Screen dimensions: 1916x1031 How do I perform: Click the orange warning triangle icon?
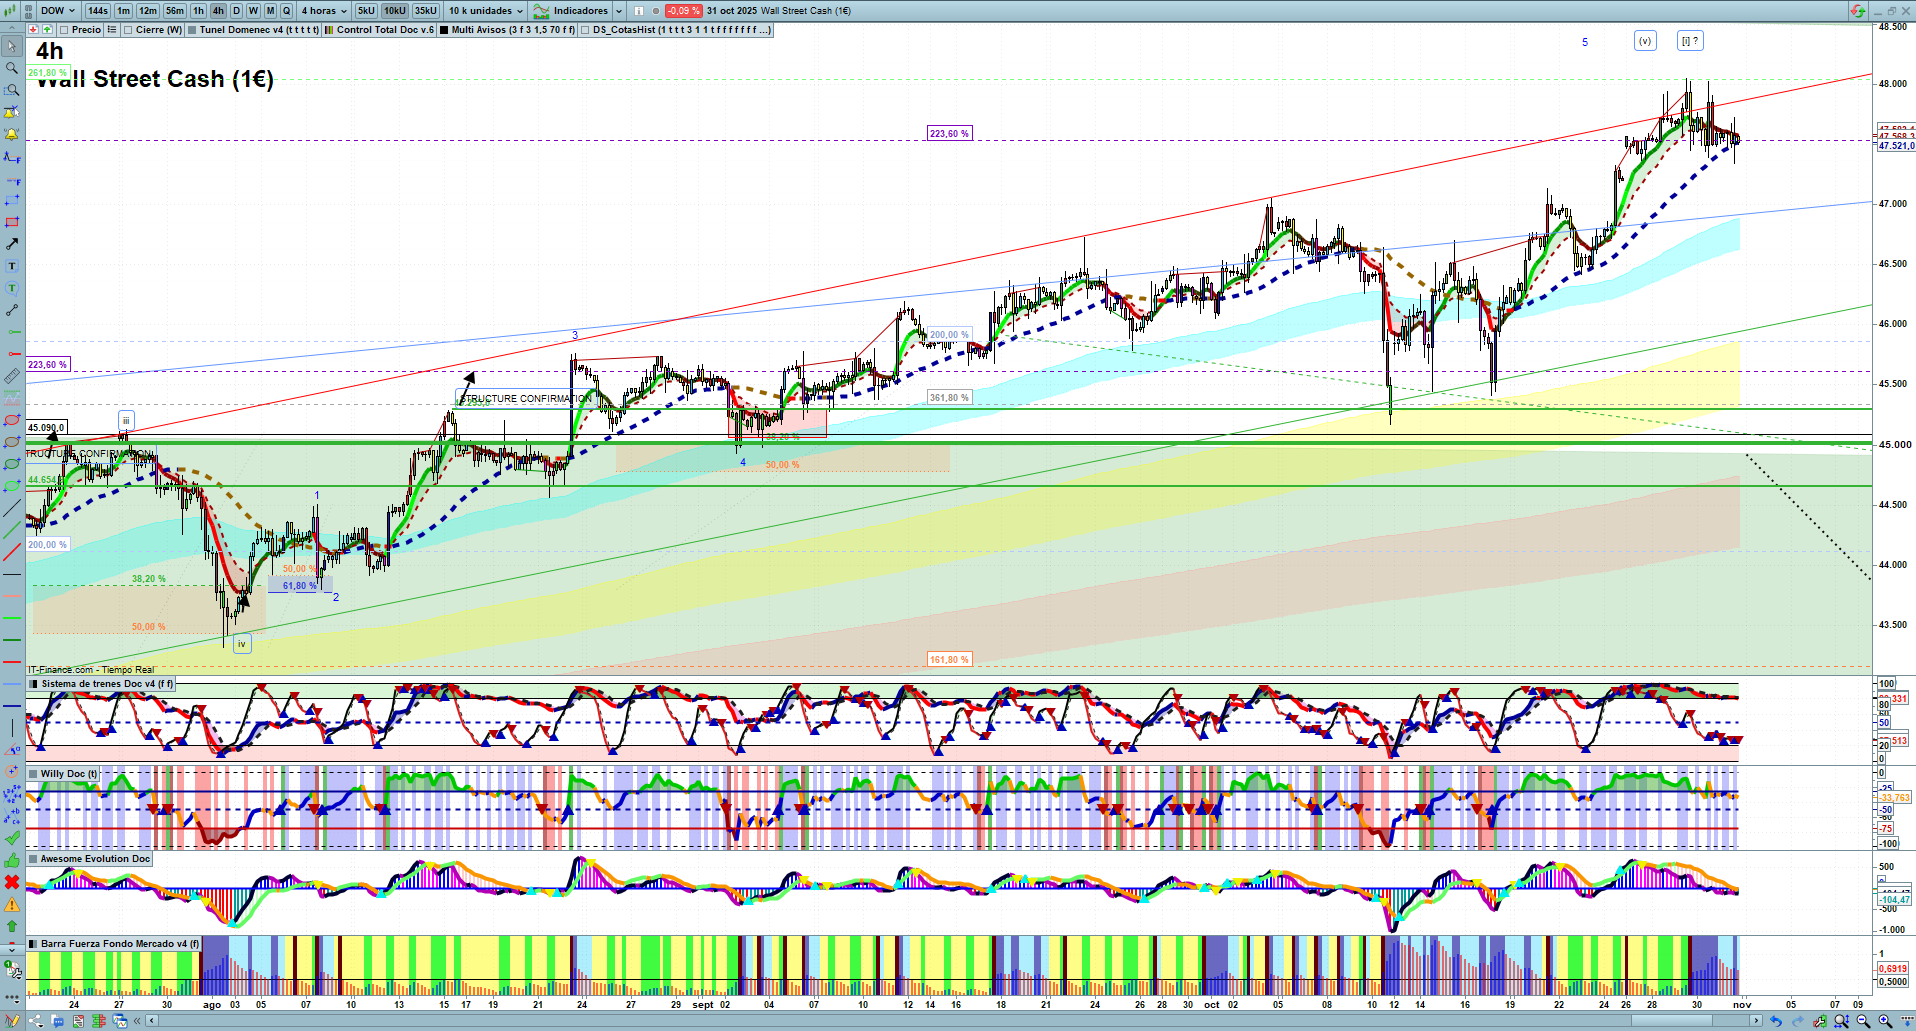click(12, 904)
